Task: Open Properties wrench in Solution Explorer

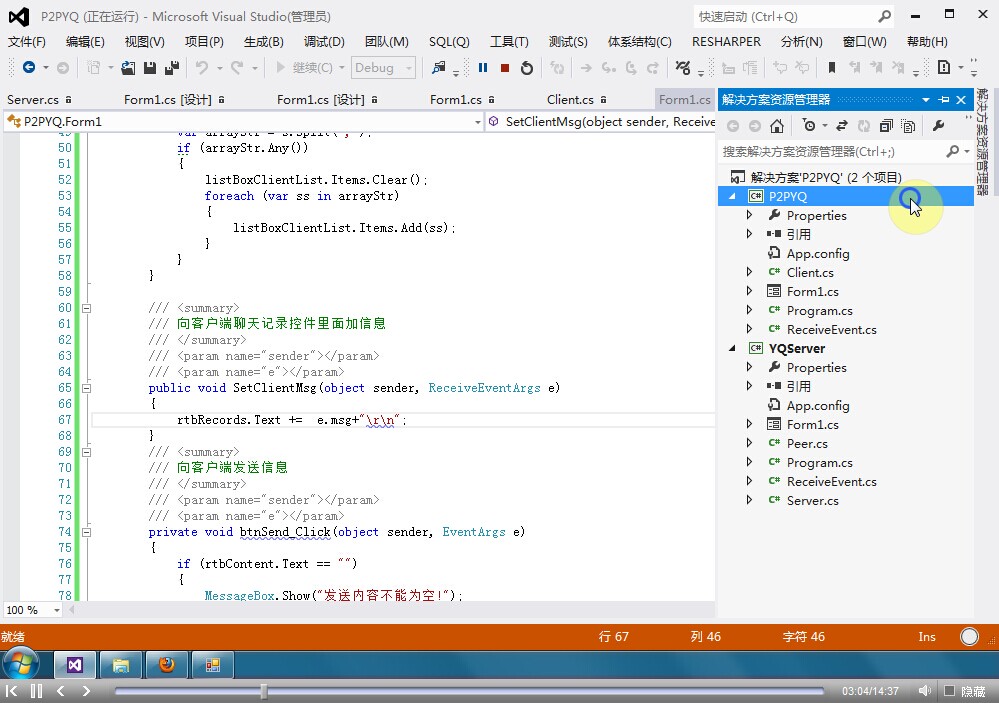Action: [938, 126]
